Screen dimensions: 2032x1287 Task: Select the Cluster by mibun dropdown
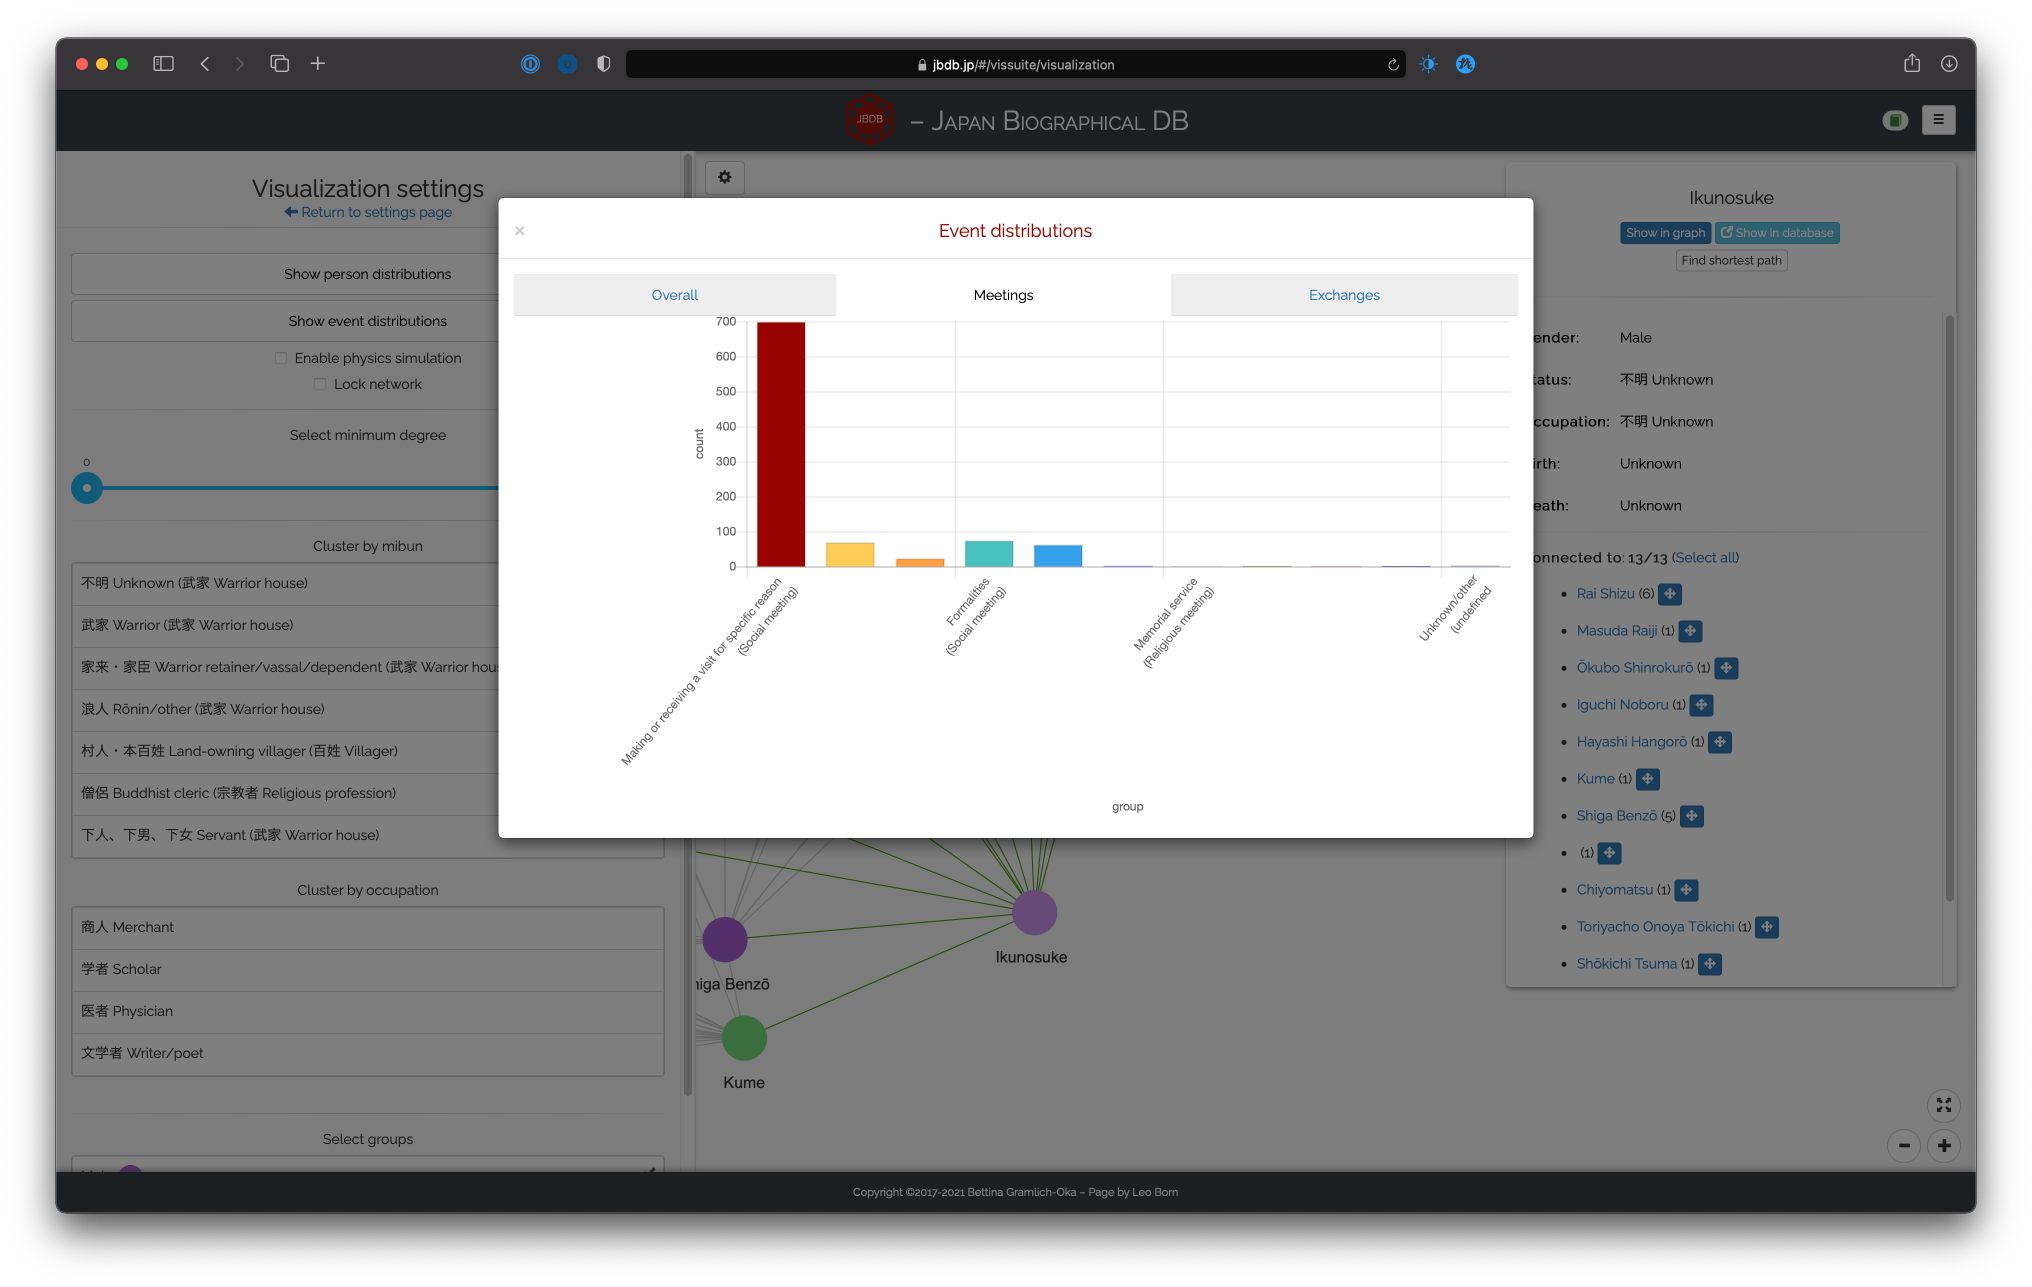tap(367, 545)
